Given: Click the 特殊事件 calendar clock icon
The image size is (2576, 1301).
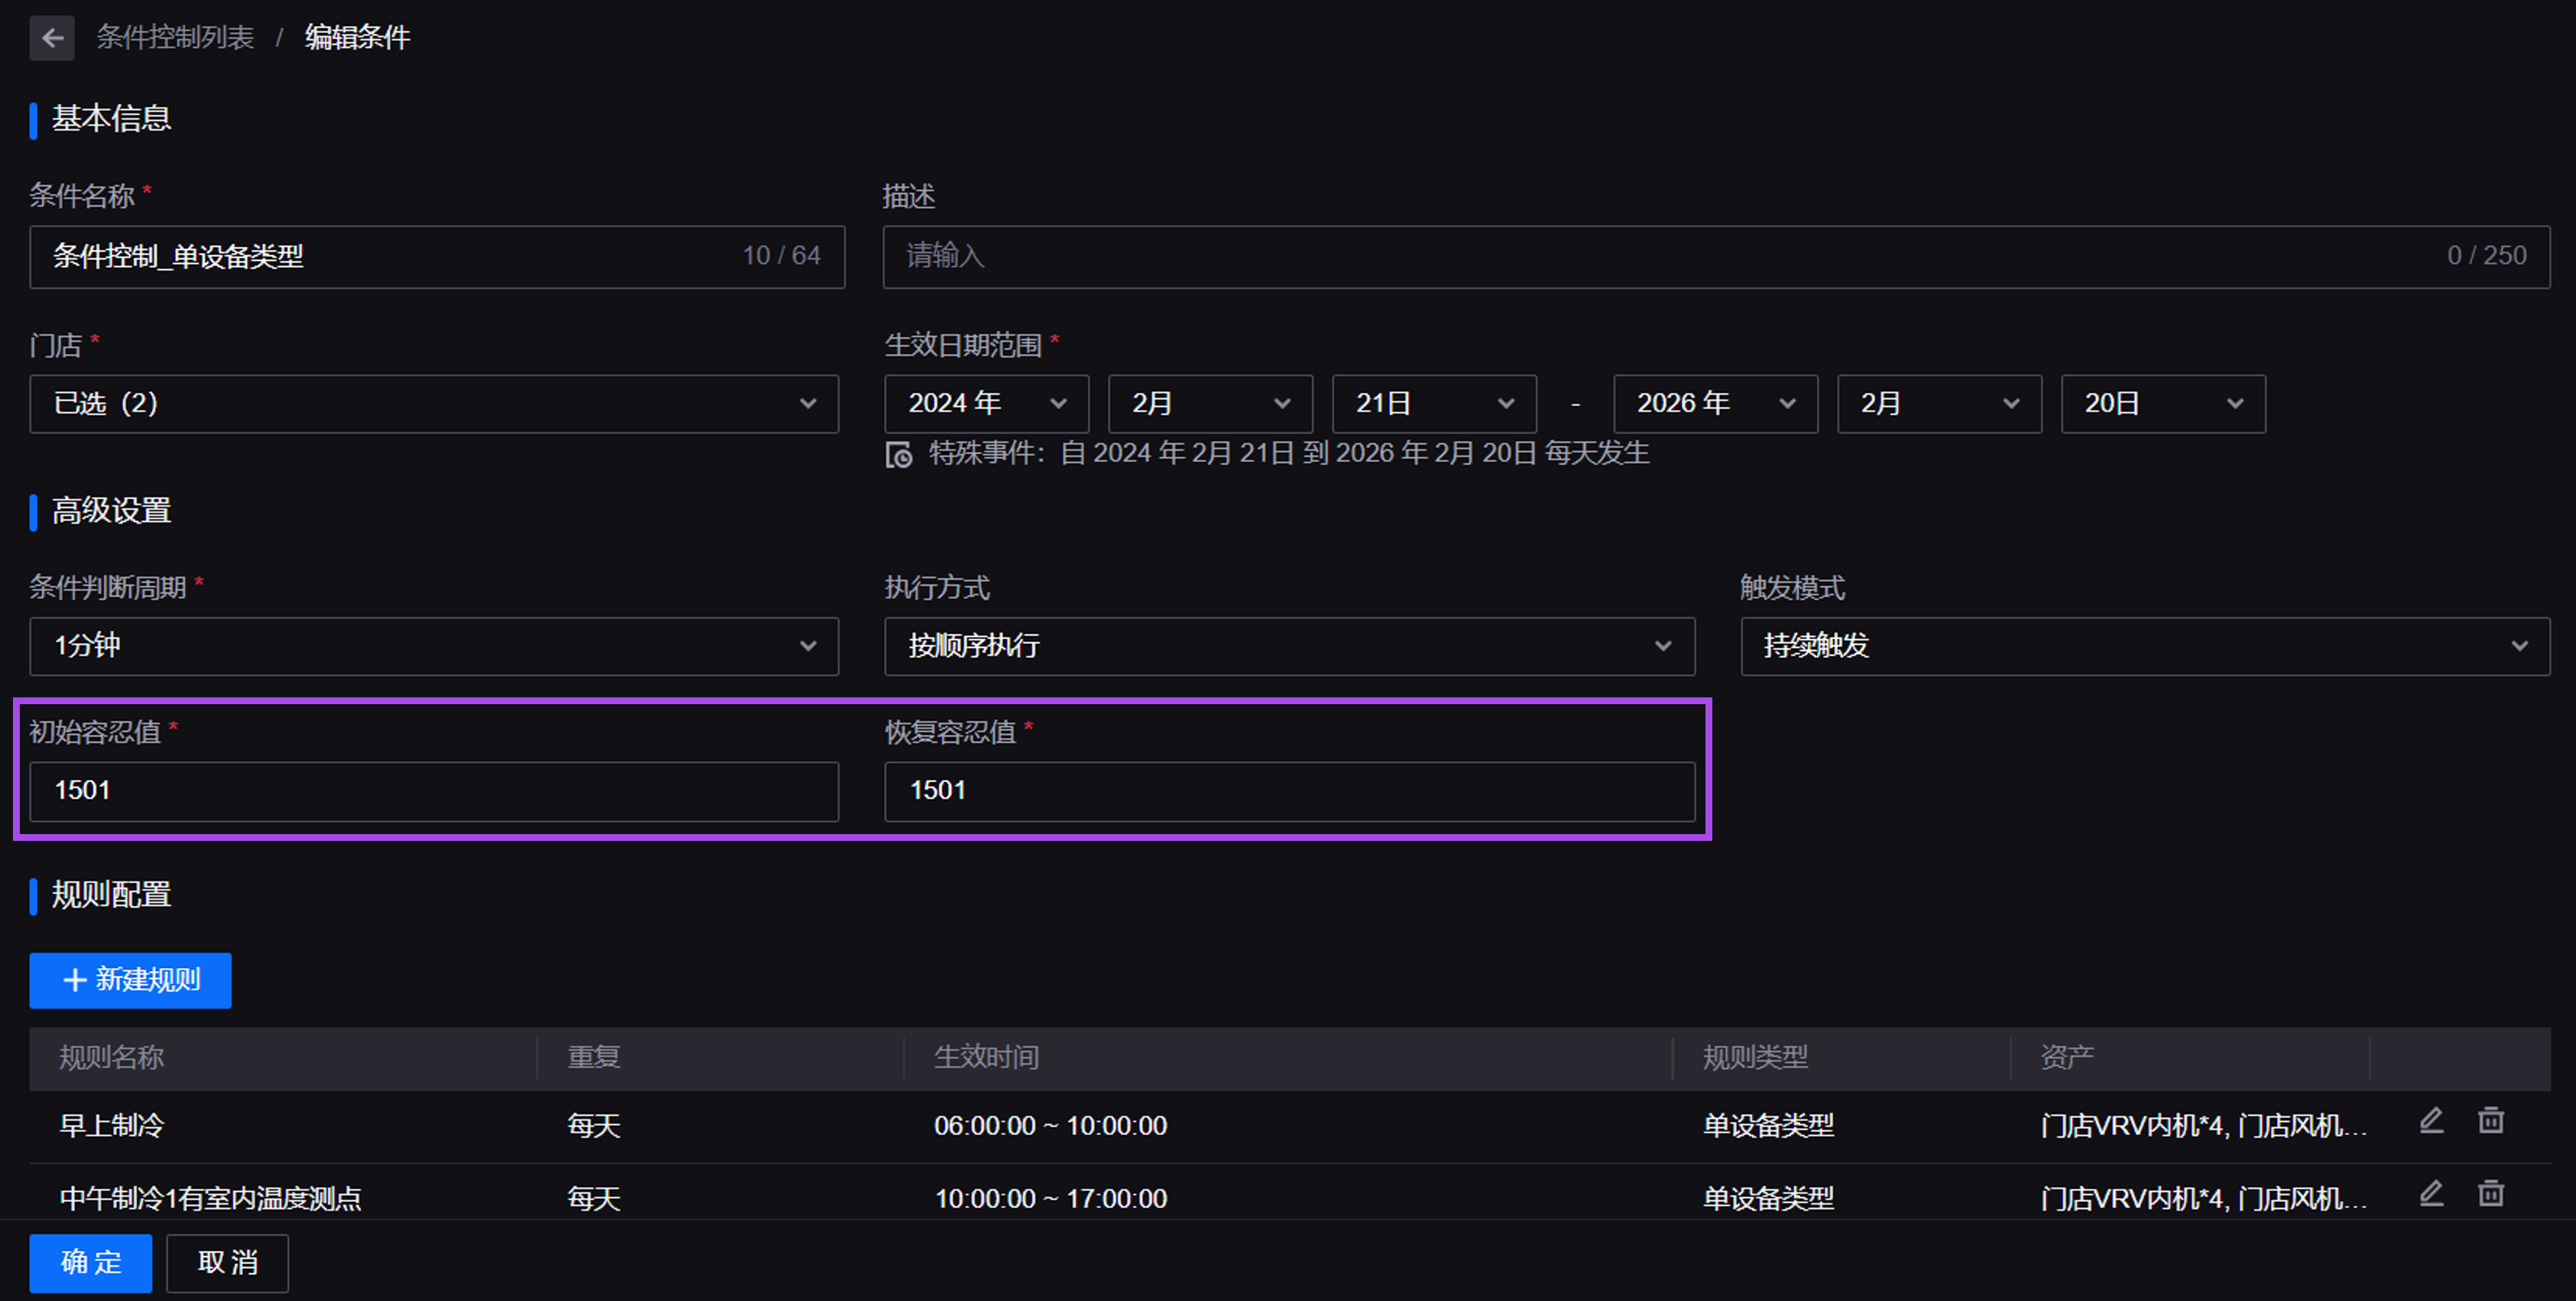Looking at the screenshot, I should coord(898,455).
